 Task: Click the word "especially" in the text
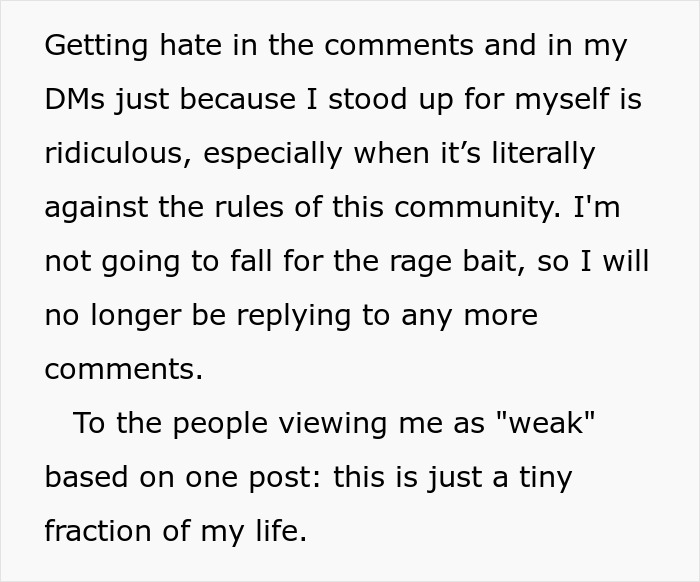pyautogui.click(x=272, y=154)
